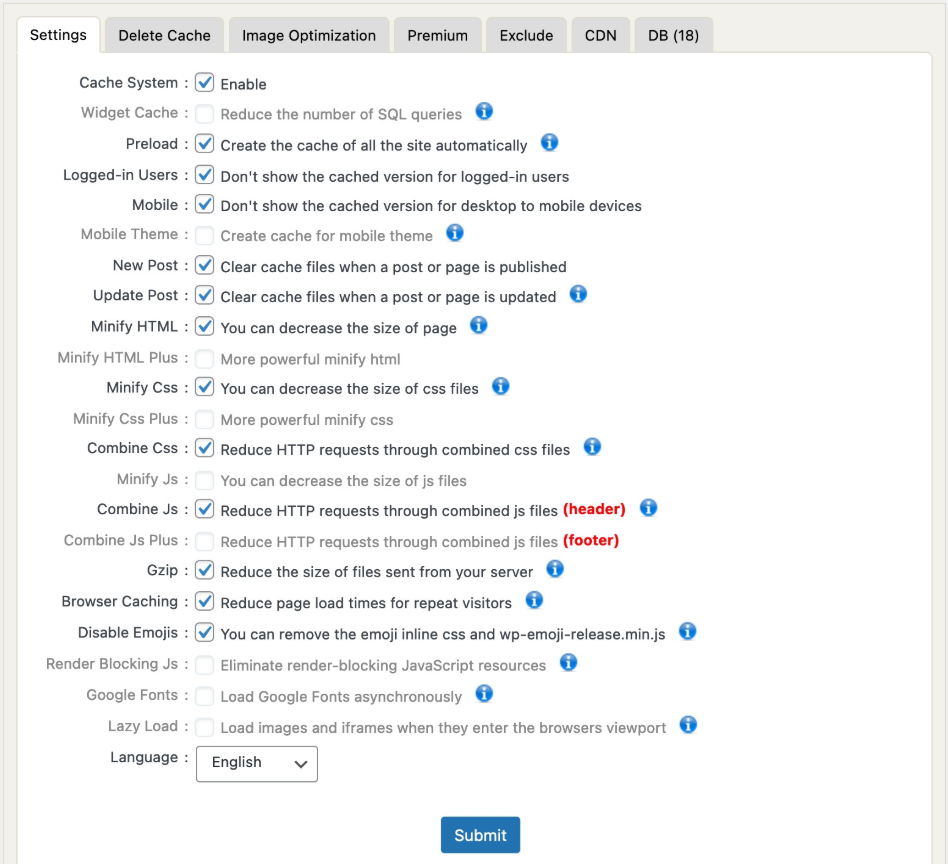Click the Gzip info icon
The height and width of the screenshot is (864, 948).
coord(555,568)
